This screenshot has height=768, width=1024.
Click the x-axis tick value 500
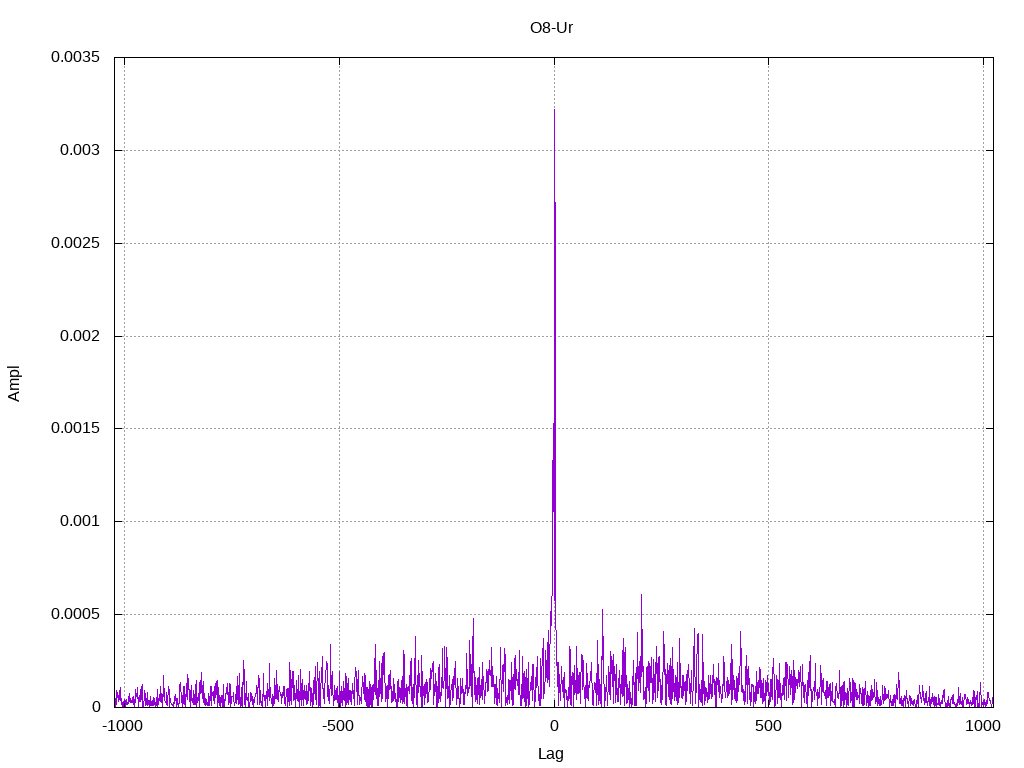click(x=768, y=726)
